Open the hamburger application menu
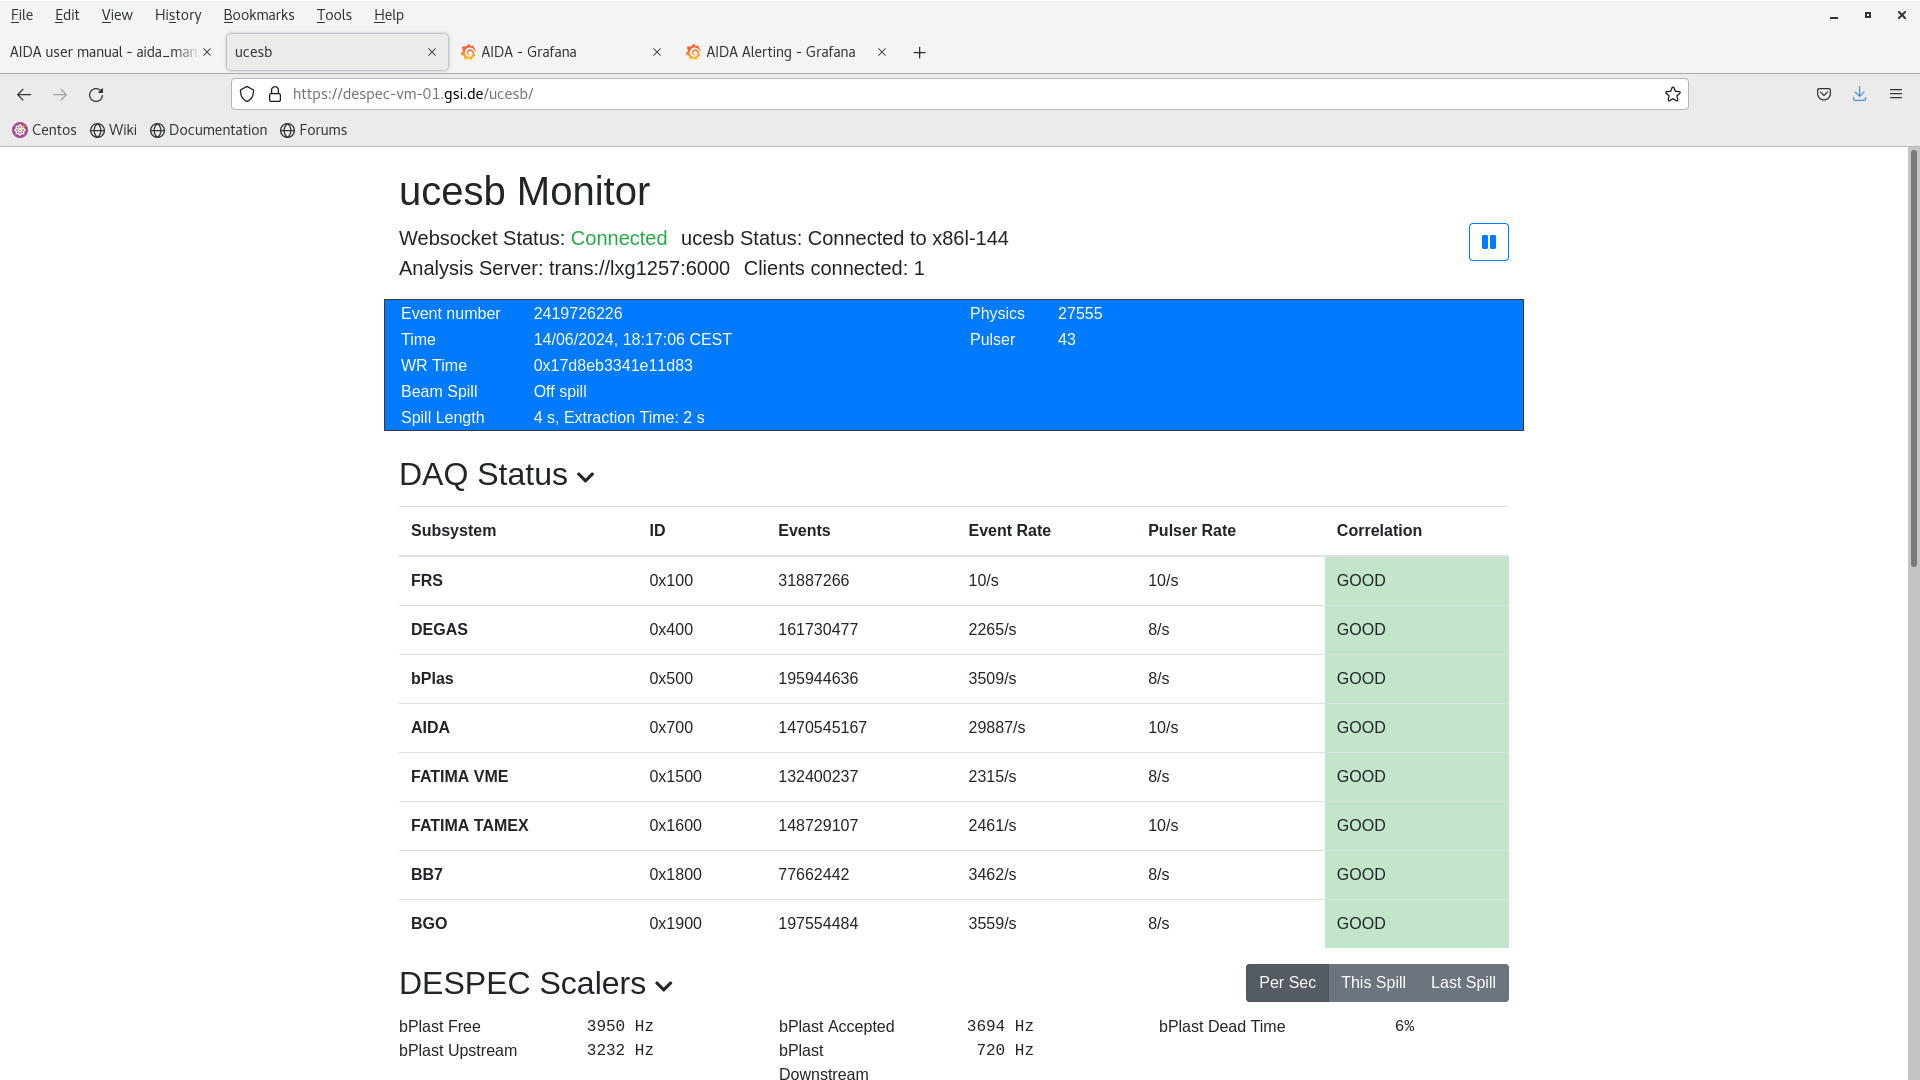Screen dimensions: 1920x1080 point(1895,94)
